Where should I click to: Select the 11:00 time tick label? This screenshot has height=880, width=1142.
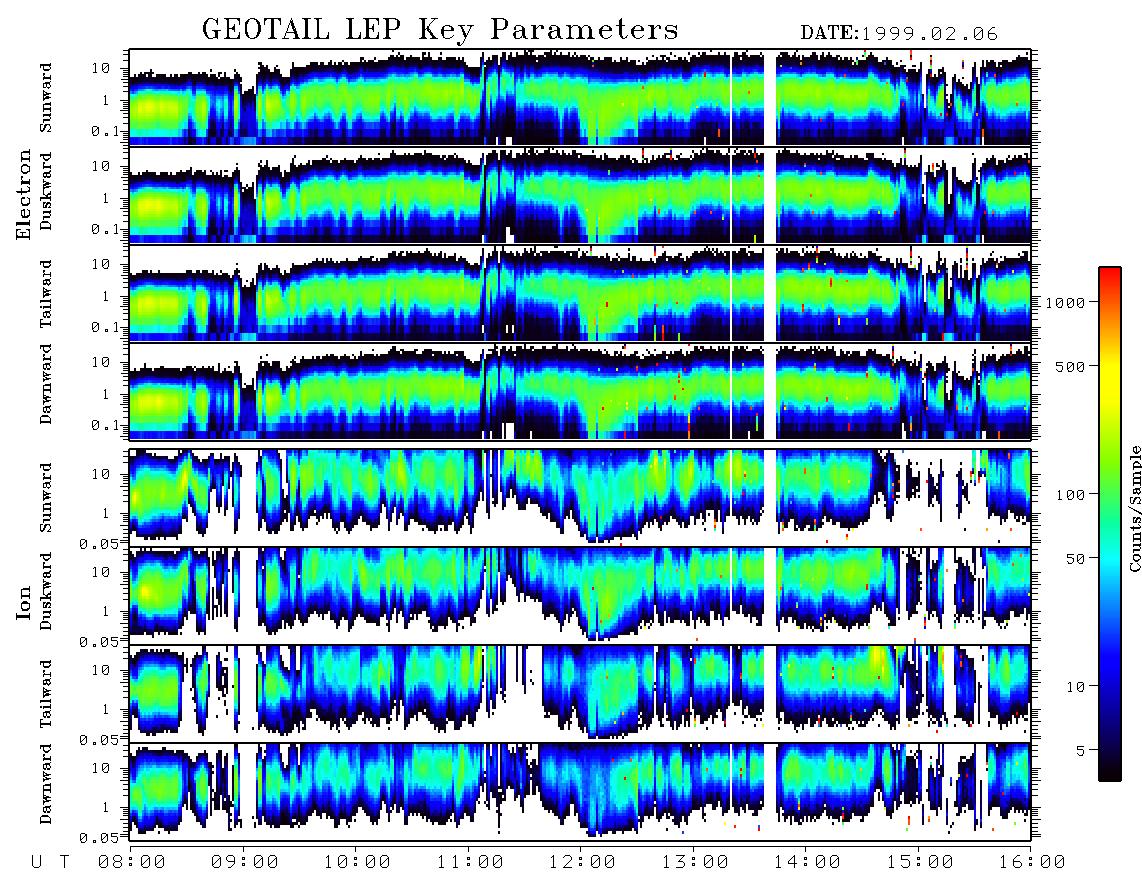click(x=470, y=862)
